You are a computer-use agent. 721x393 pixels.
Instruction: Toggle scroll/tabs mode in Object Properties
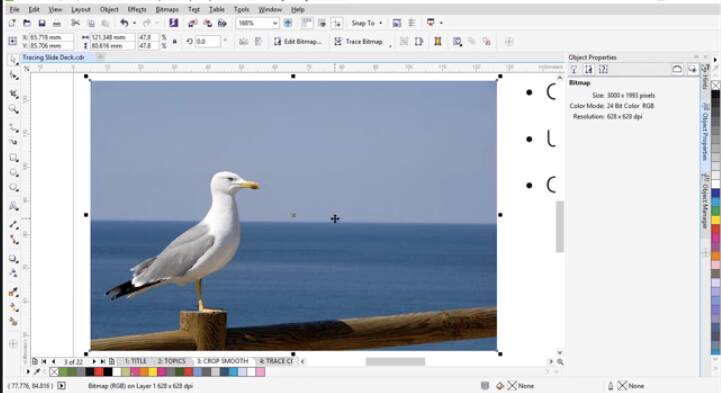[677, 69]
